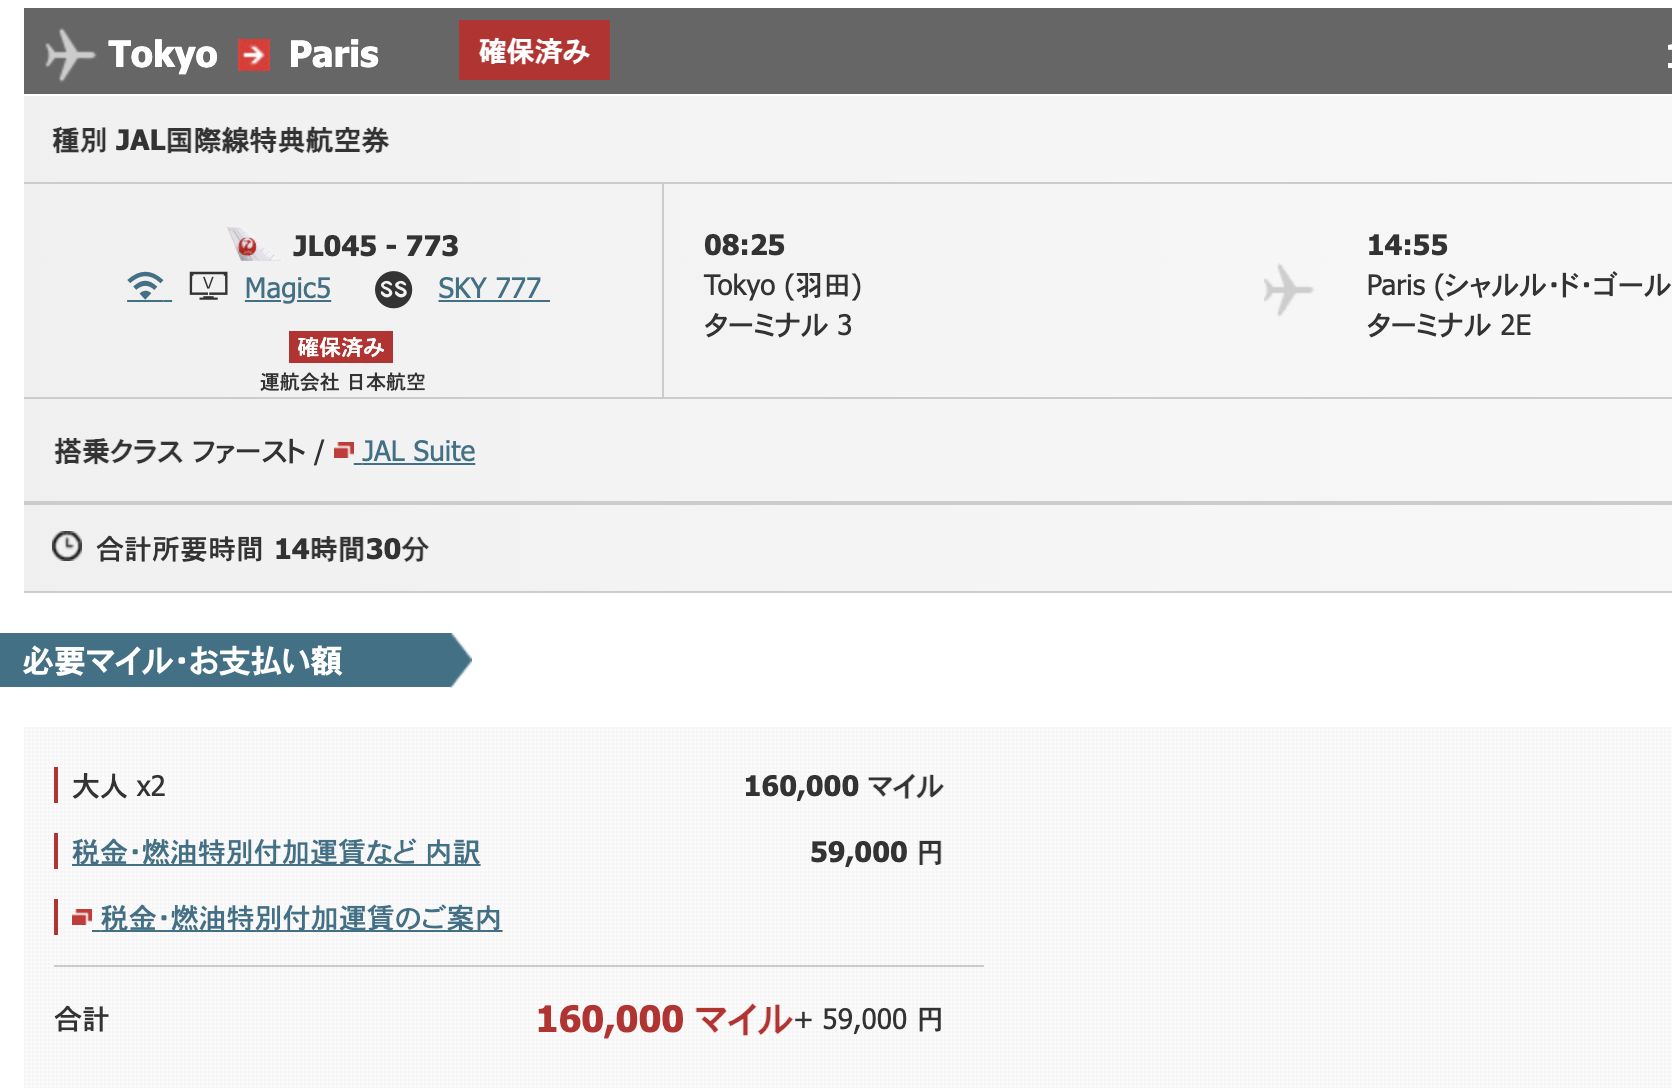
Task: Click the red icon beside JAL Suite
Action: (x=344, y=451)
